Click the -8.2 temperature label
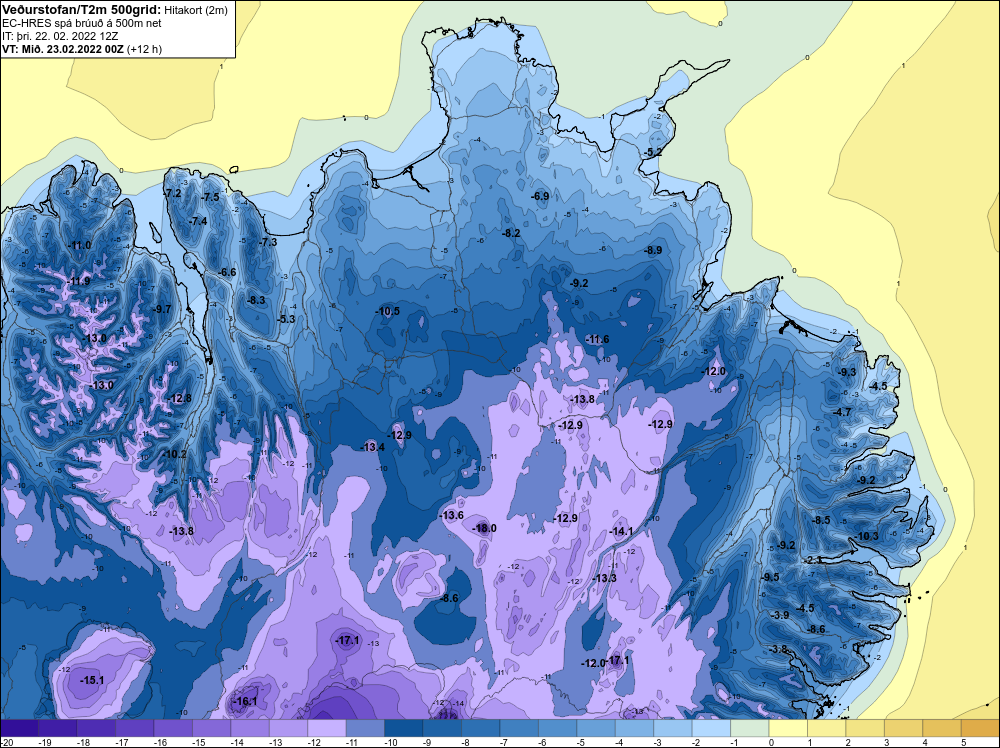The image size is (1000, 748). click(511, 233)
